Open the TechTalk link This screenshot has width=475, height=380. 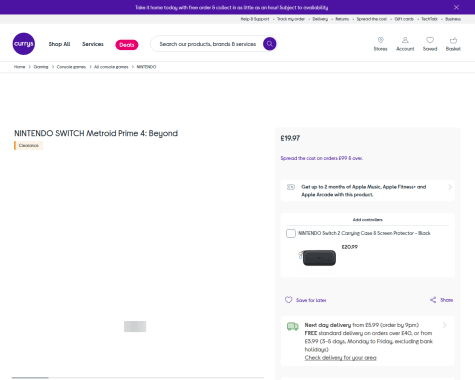[x=429, y=19]
